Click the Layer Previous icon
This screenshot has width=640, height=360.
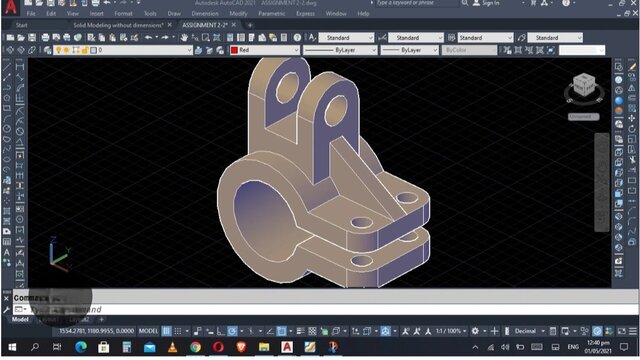(209, 50)
